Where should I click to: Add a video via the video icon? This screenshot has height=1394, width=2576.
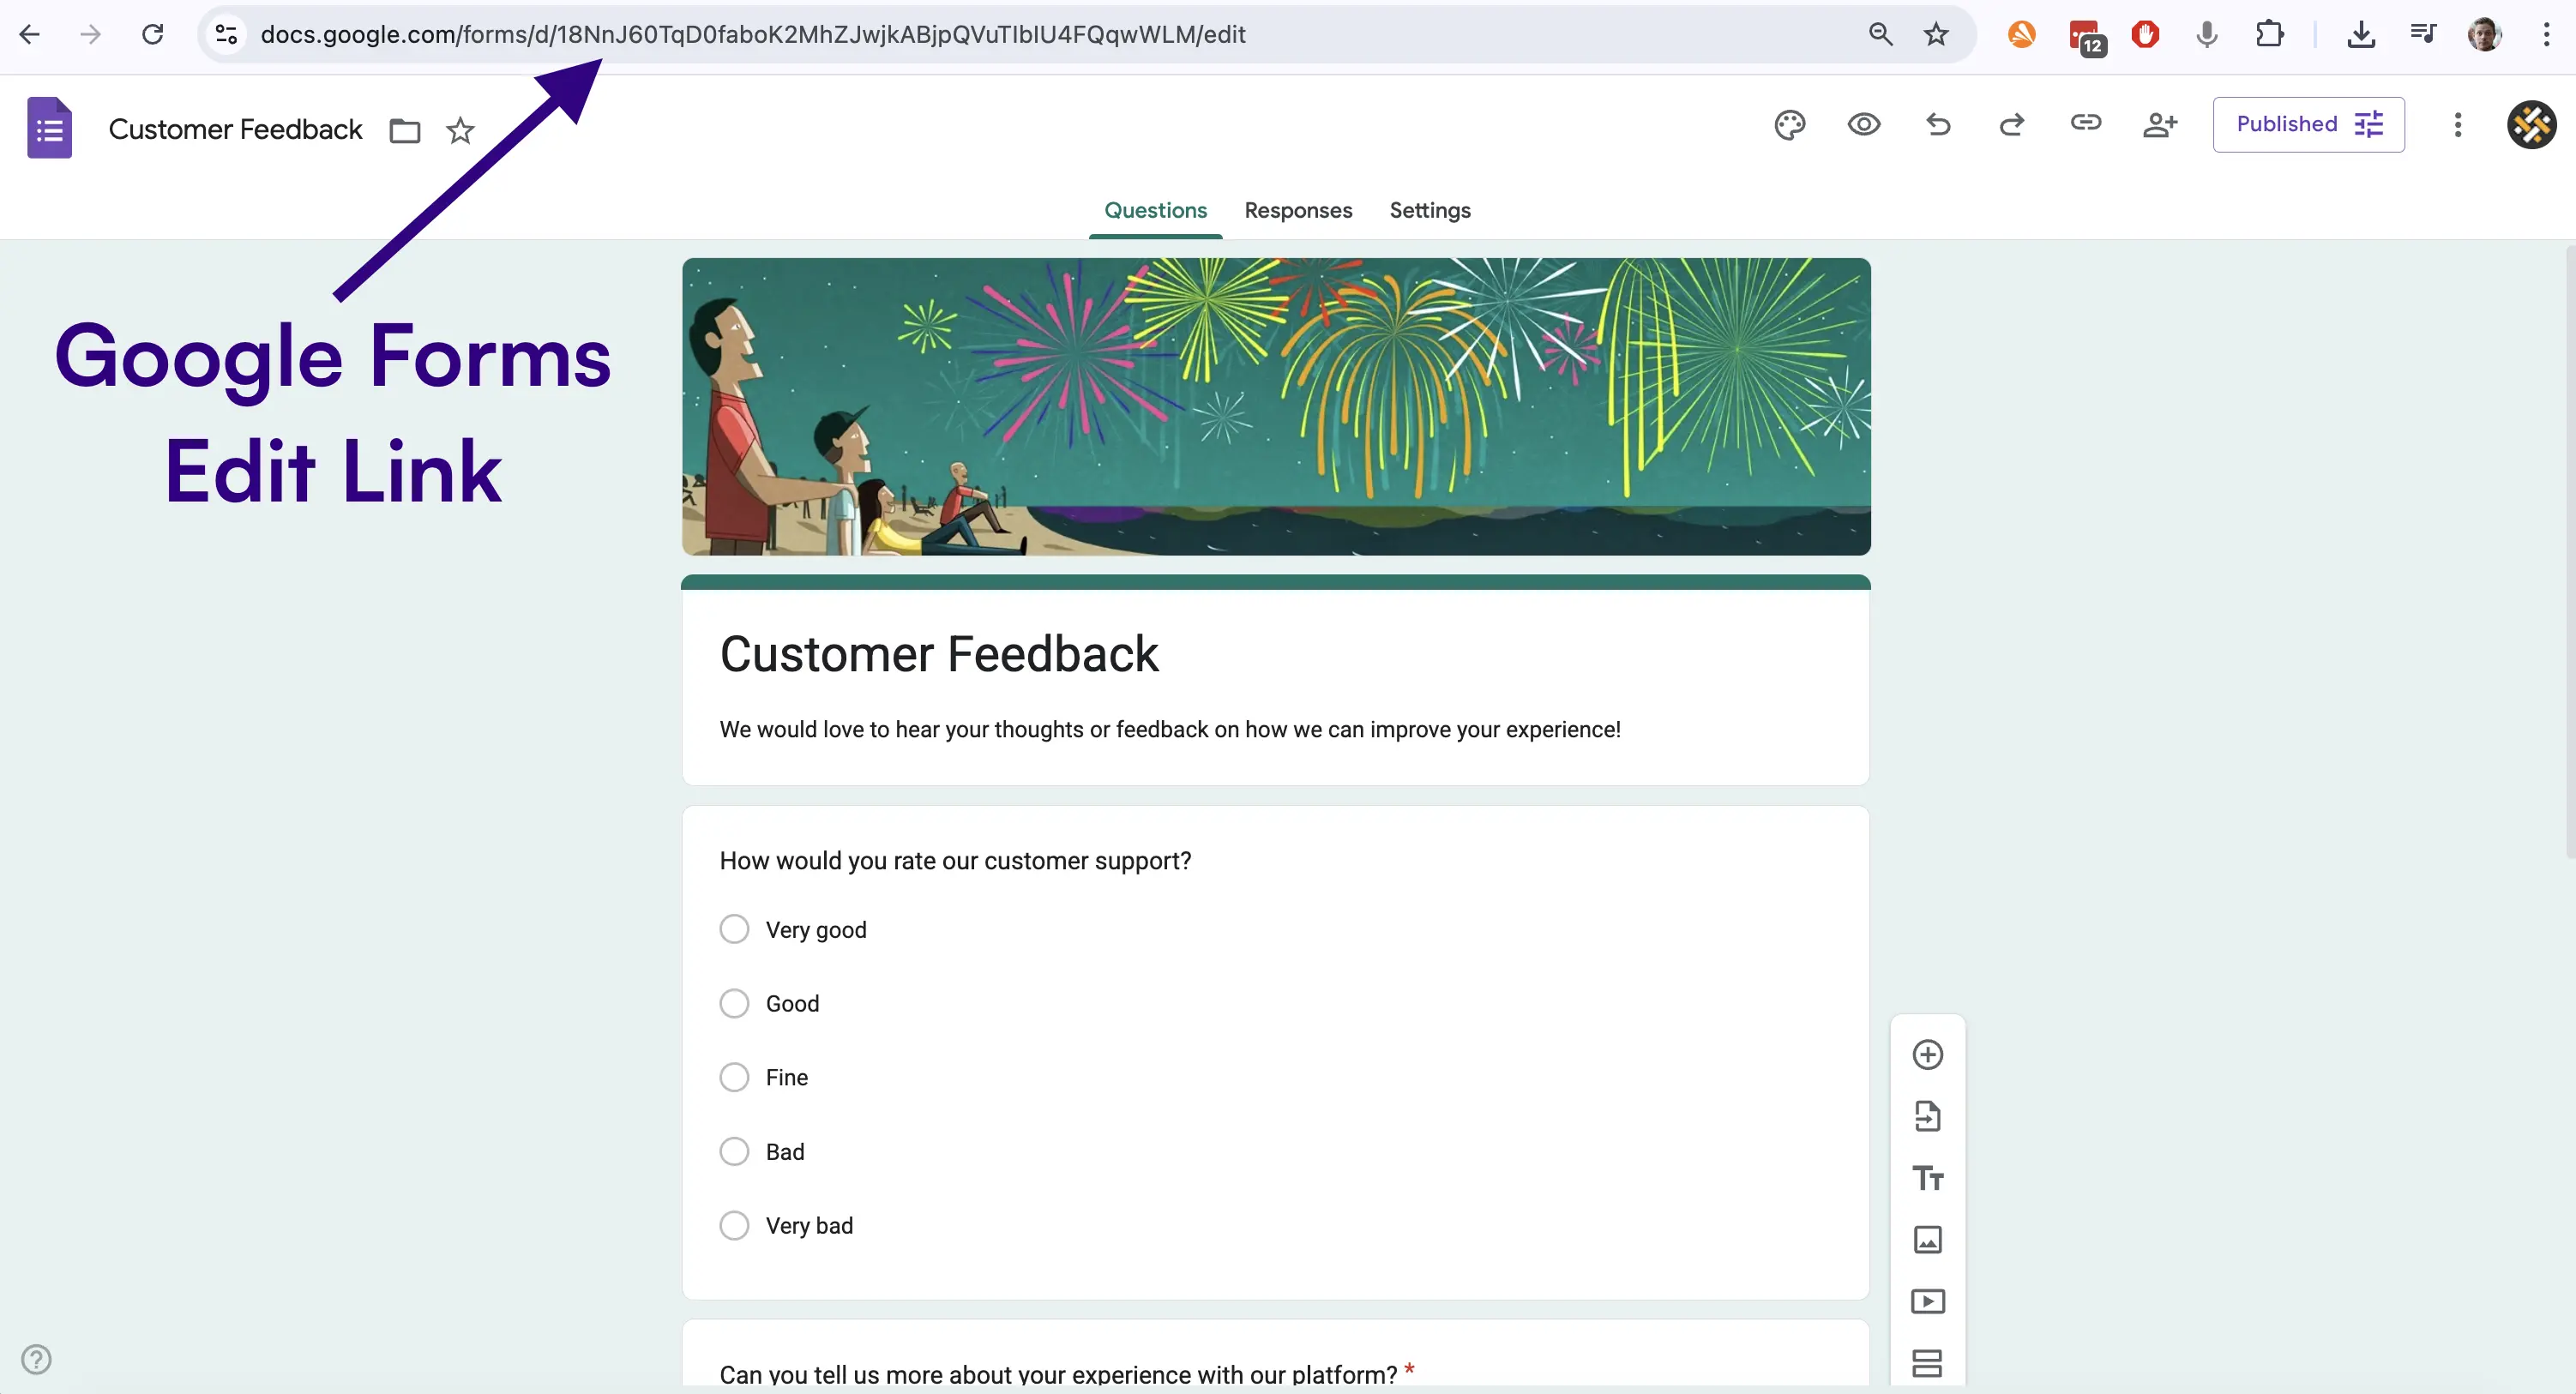coord(1927,1301)
